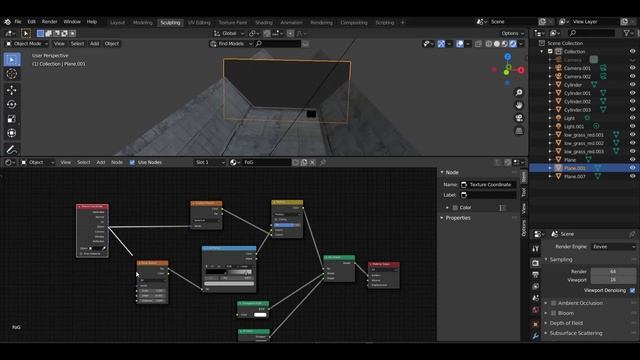640x360 pixels.
Task: Open the Render menu
Action: 49,22
